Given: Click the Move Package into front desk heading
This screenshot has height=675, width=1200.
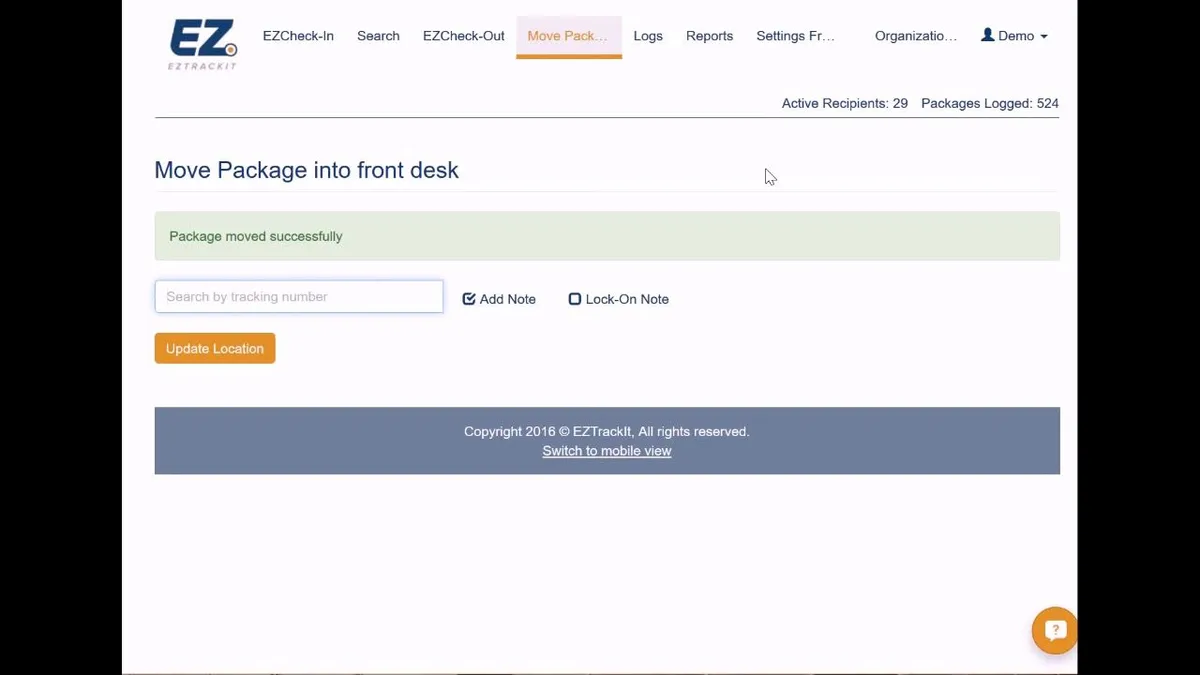Looking at the screenshot, I should [x=307, y=170].
